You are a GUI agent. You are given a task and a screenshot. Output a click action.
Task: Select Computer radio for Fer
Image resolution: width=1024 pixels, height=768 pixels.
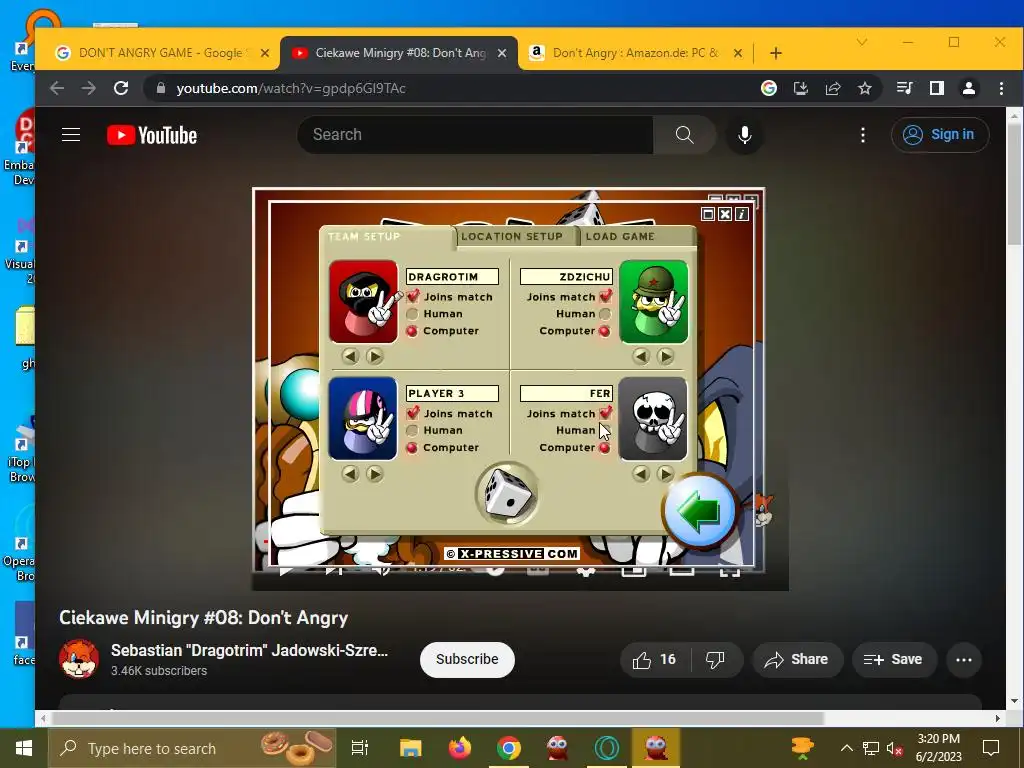click(x=605, y=448)
